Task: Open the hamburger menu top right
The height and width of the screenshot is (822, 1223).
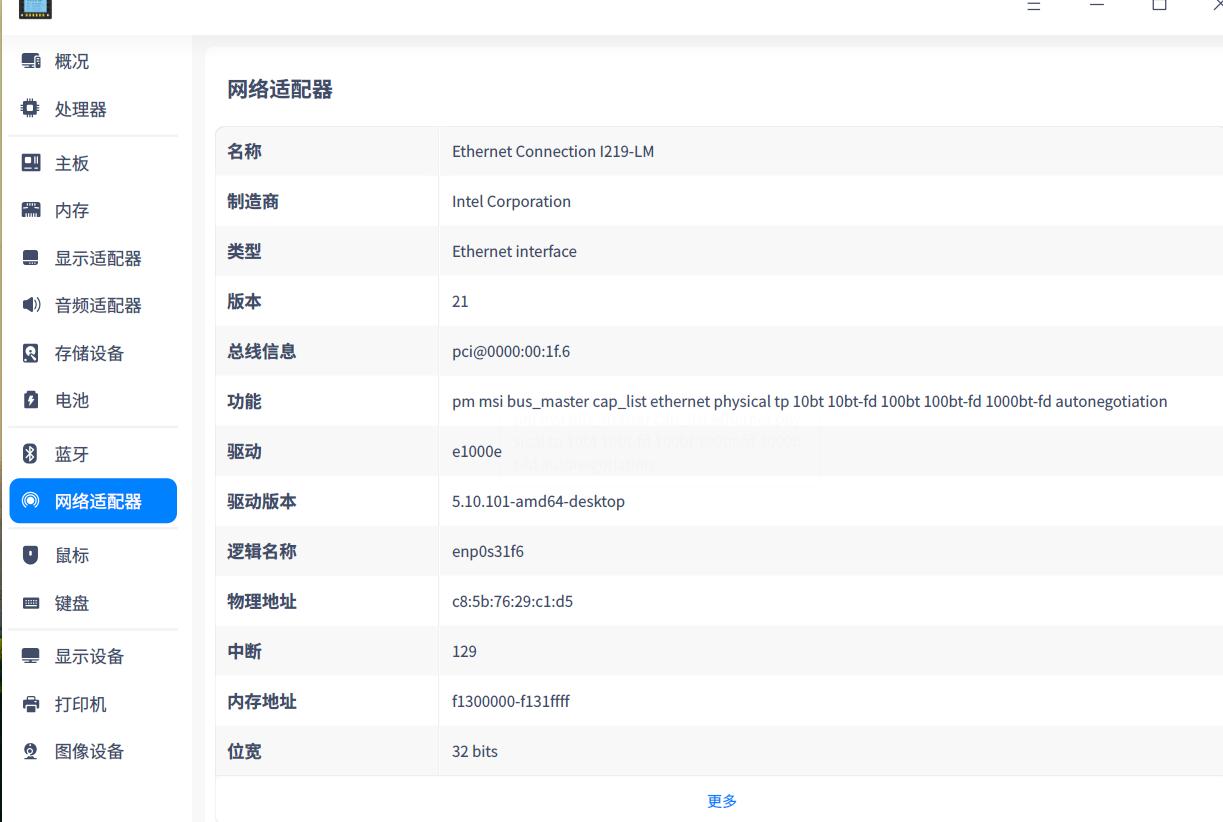Action: [x=1032, y=7]
